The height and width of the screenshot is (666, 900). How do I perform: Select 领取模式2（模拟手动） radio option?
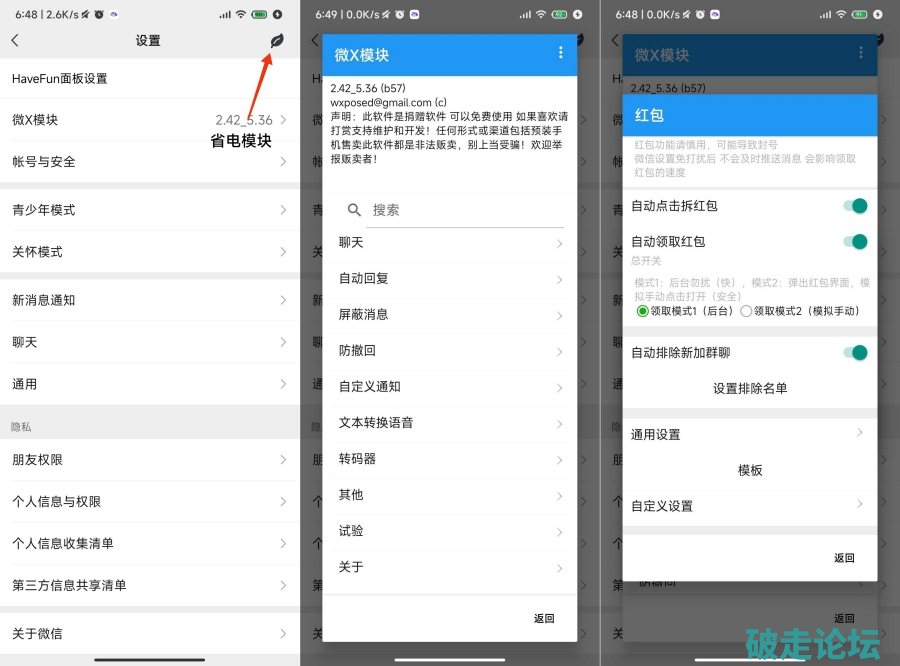tap(746, 311)
